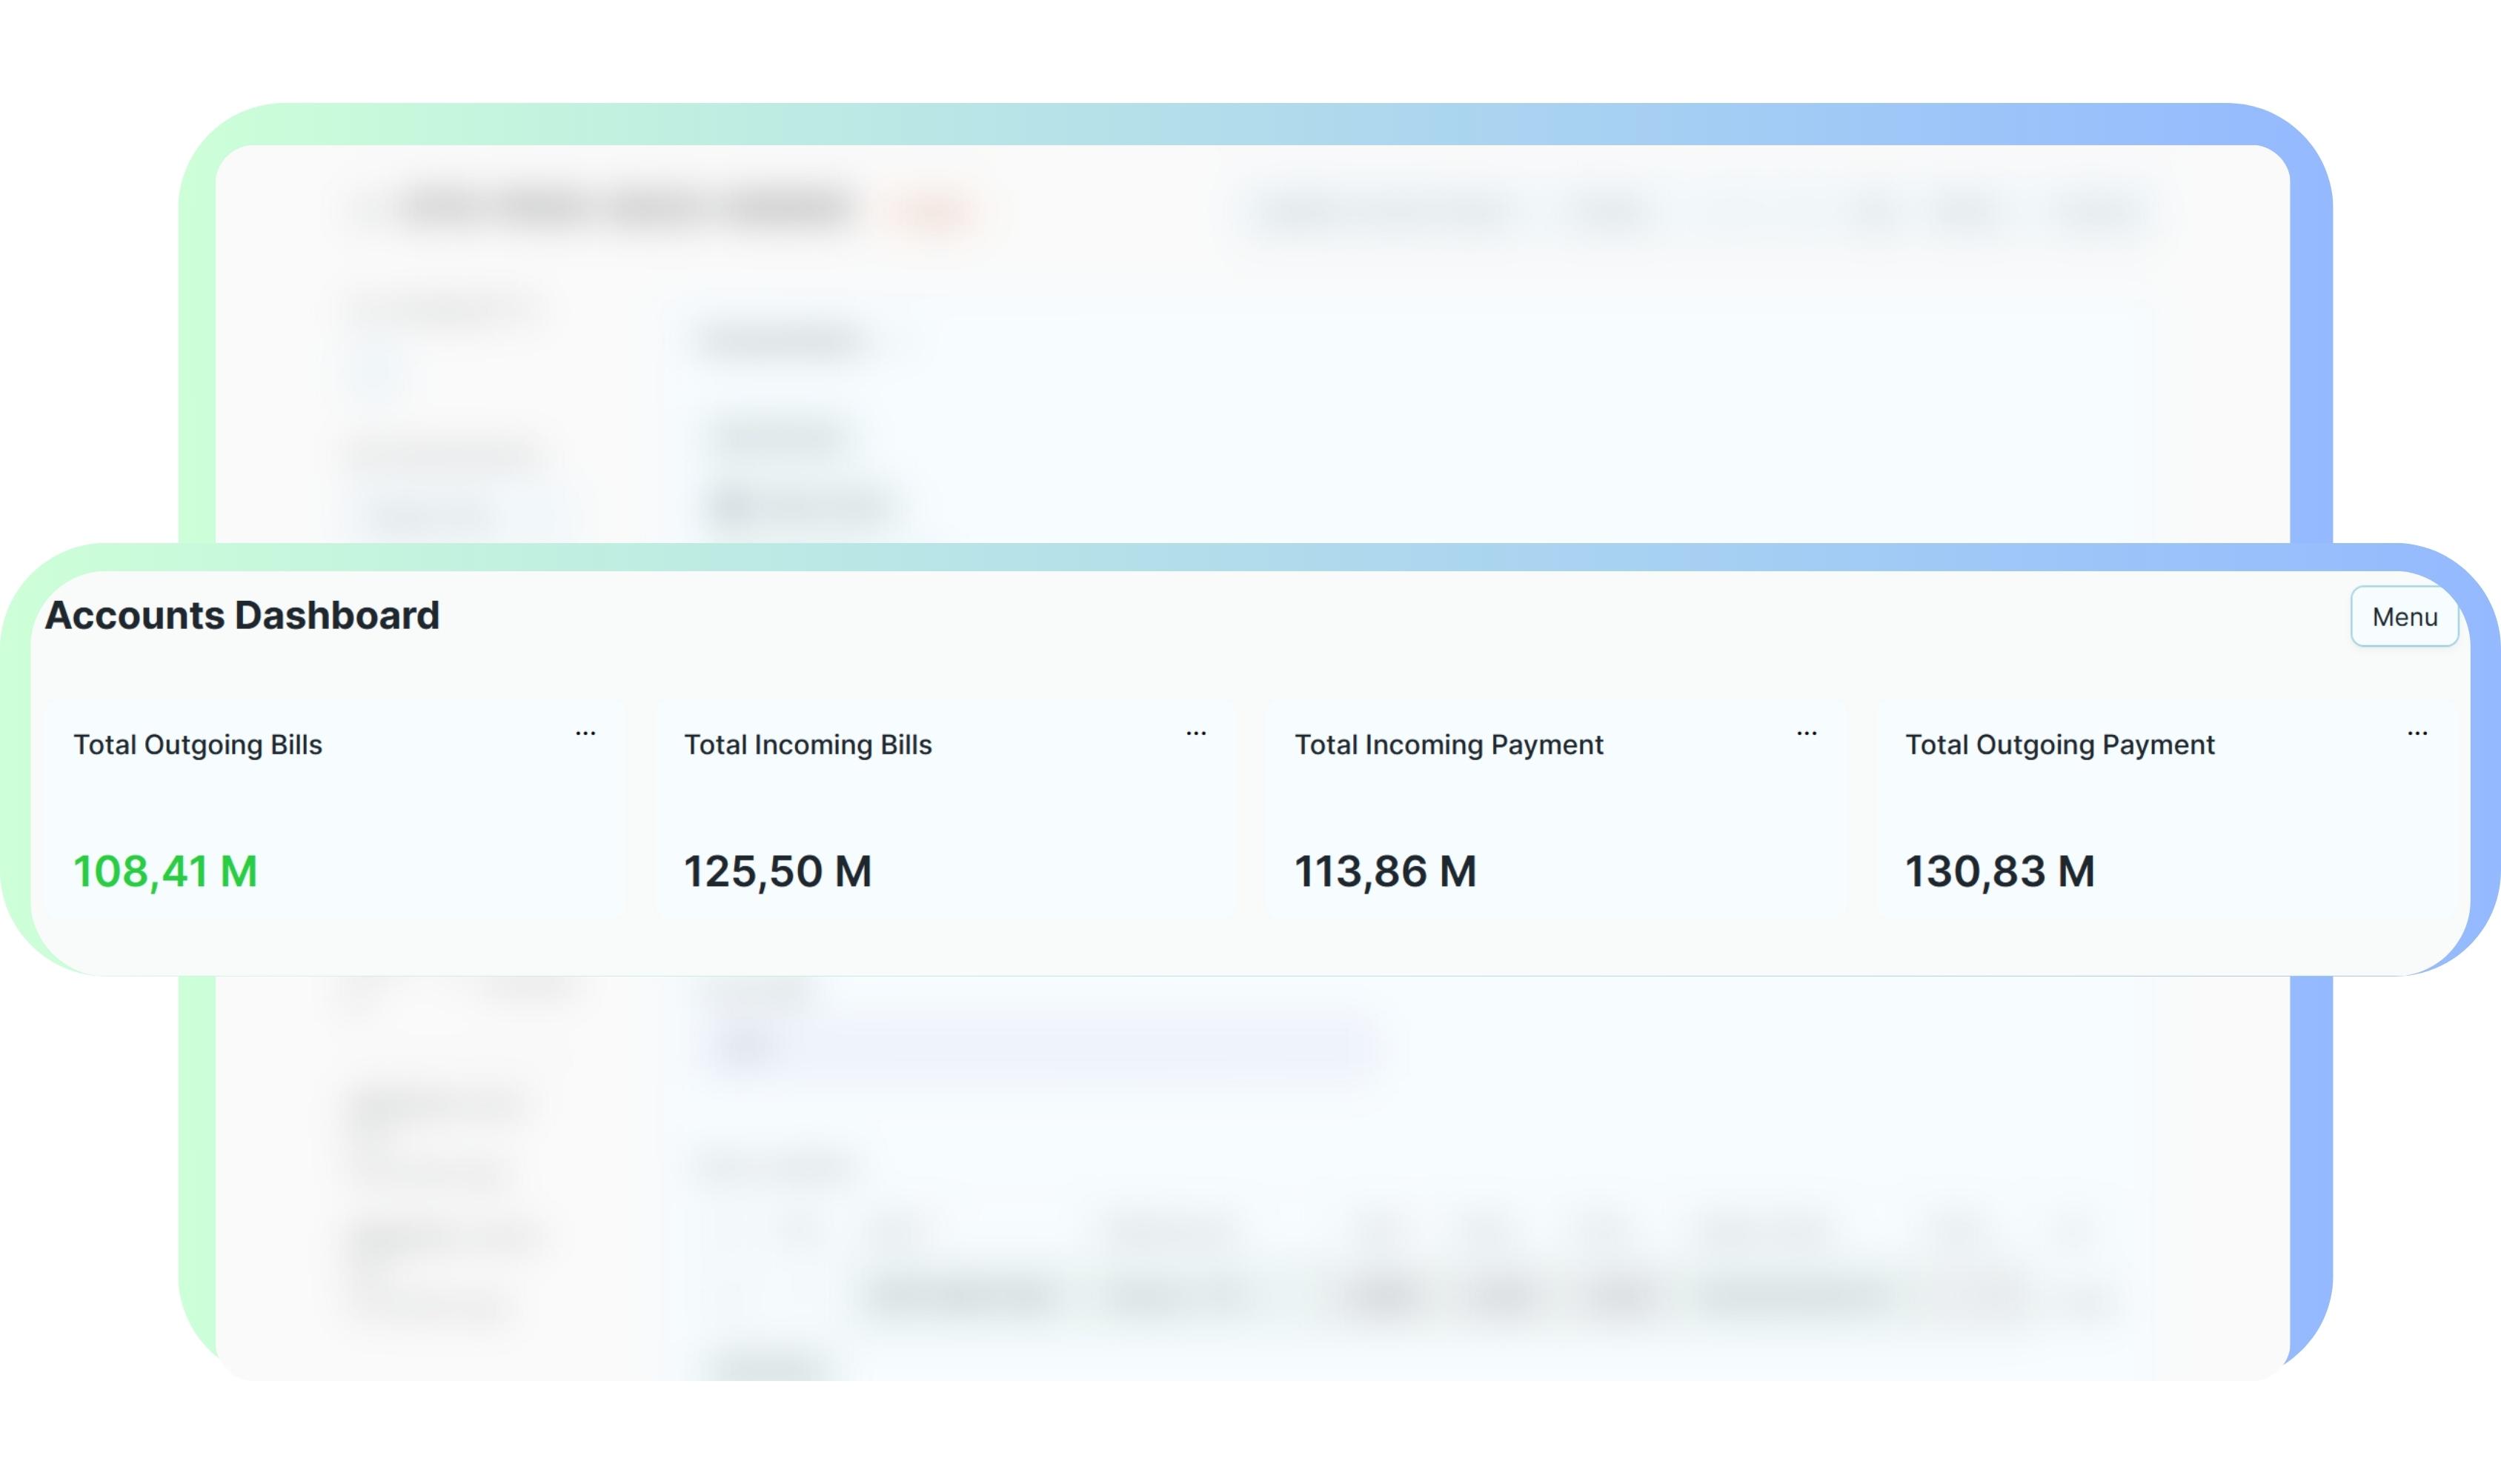Viewport: 2501px width, 1484px height.
Task: Select the Total Outgoing Bills label
Action: pyautogui.click(x=198, y=745)
